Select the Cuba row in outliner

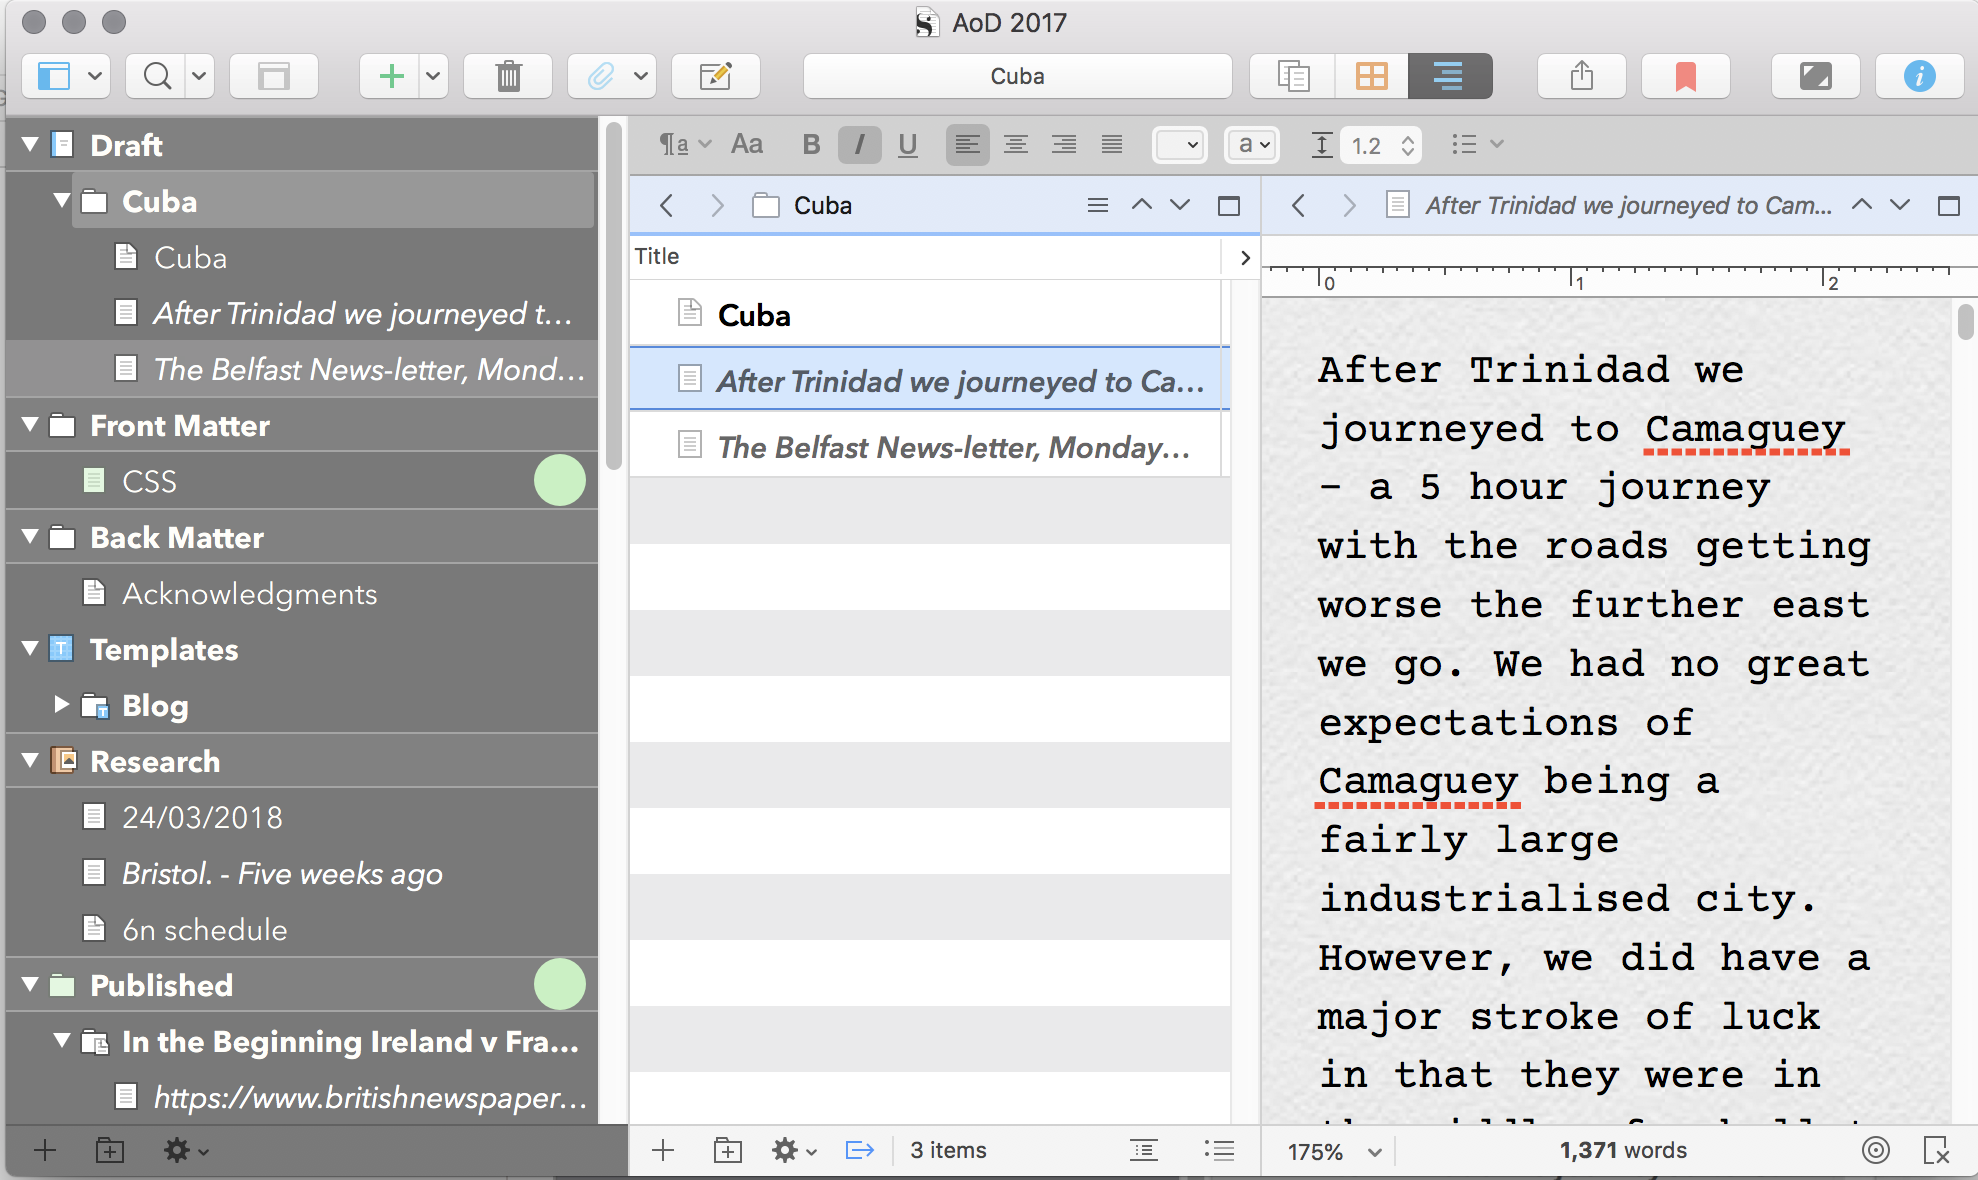pyautogui.click(x=926, y=314)
